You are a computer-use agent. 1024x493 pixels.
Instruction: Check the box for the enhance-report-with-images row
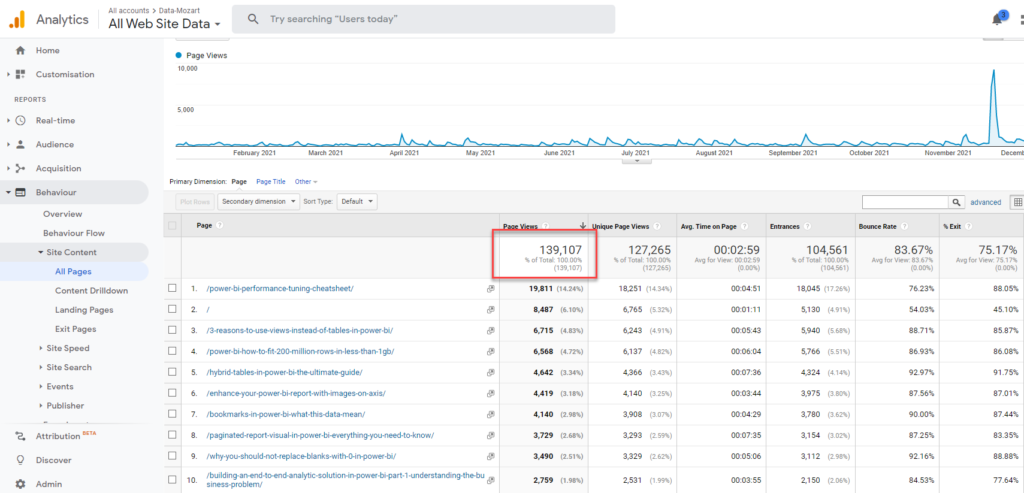pos(172,393)
